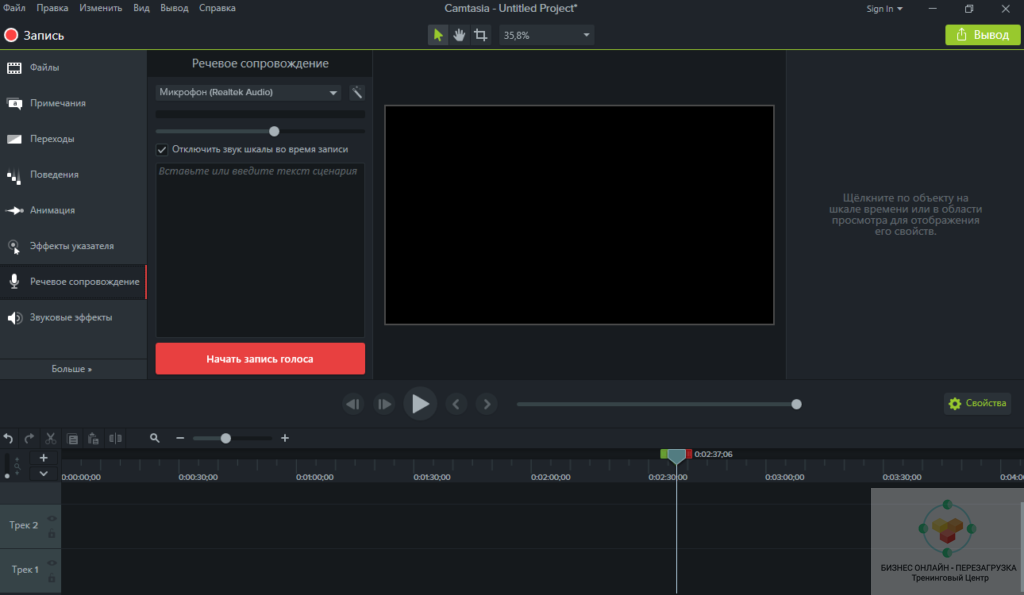The width and height of the screenshot is (1024, 595).
Task: Click "Начать запись голоса" button
Action: click(260, 359)
